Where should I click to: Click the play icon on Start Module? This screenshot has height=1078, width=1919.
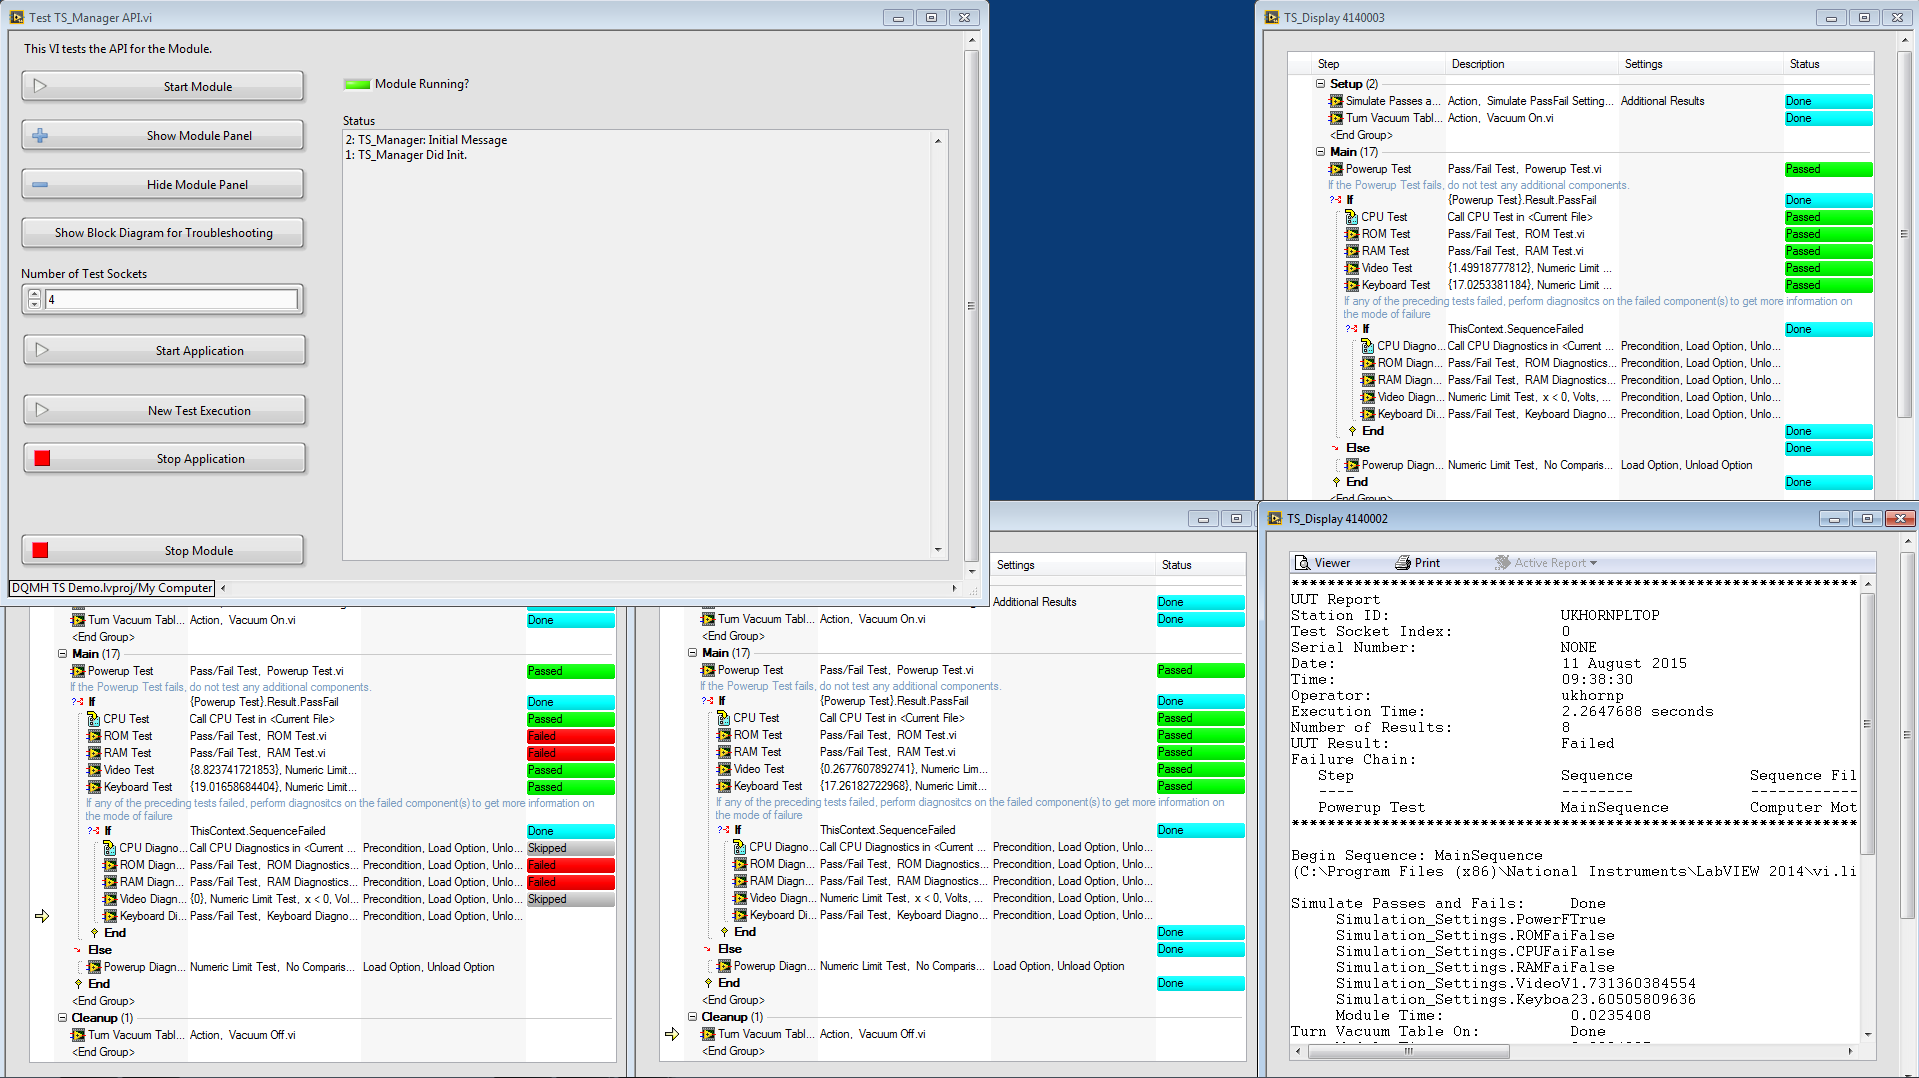(40, 86)
